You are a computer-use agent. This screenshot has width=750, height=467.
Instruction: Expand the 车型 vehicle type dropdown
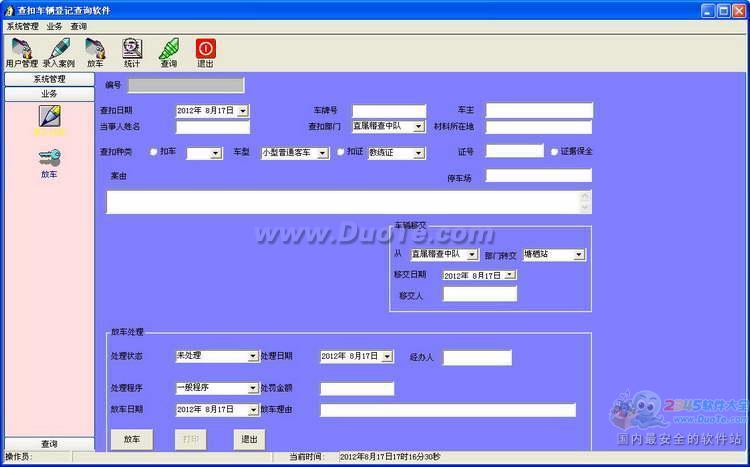pos(323,153)
